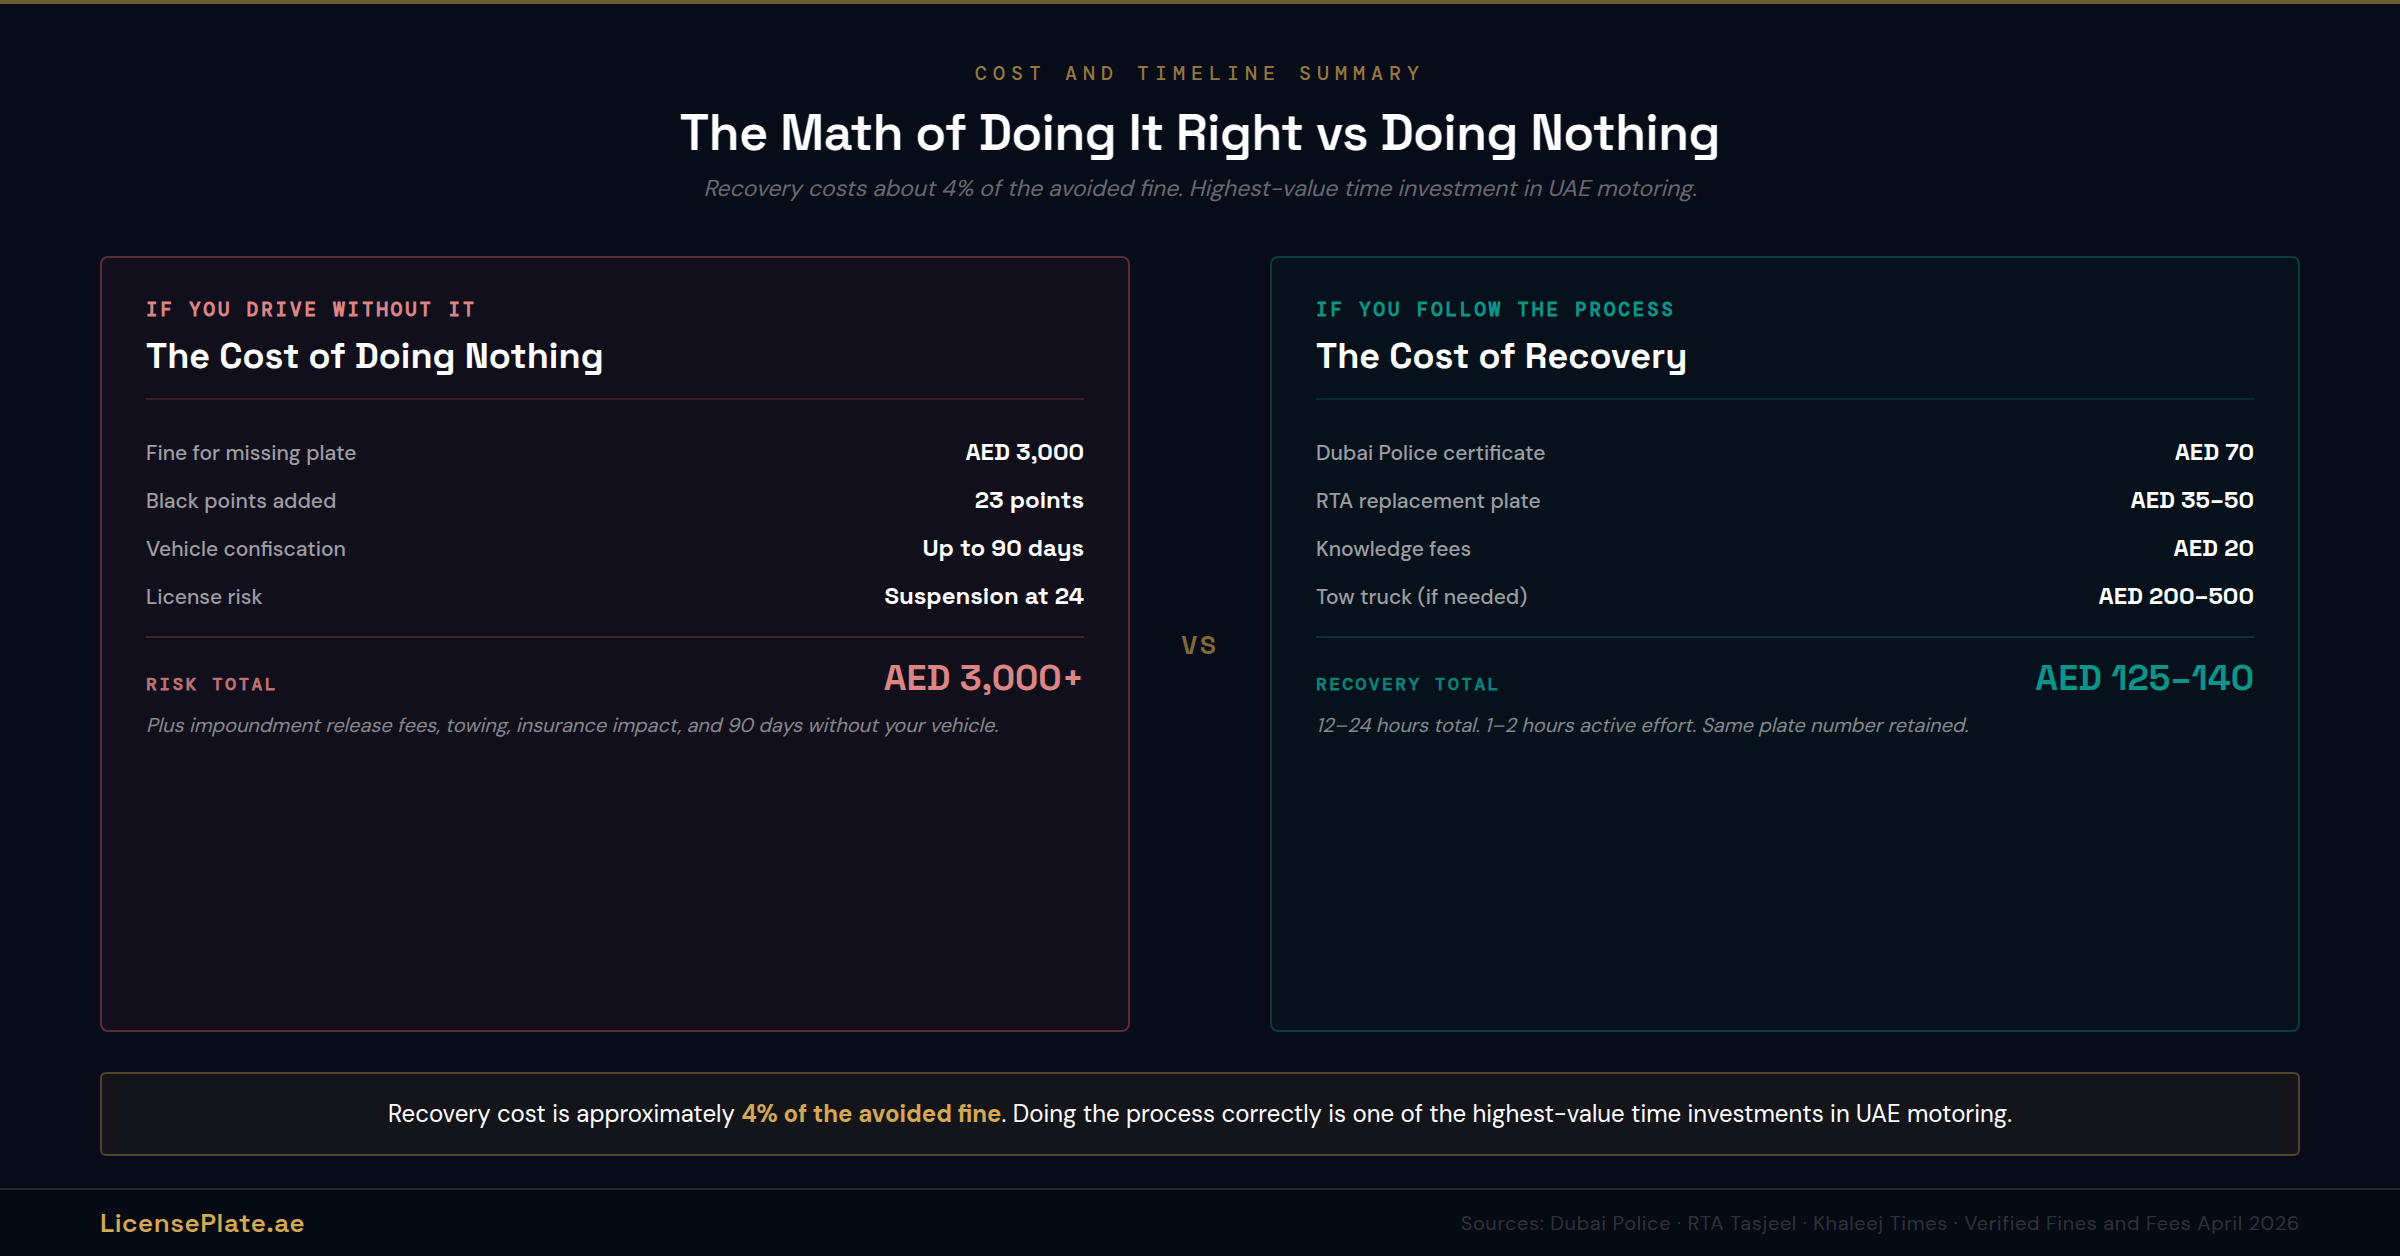Image resolution: width=2400 pixels, height=1256 pixels.
Task: Click the LicensePlate.ae brand link
Action: tap(202, 1223)
